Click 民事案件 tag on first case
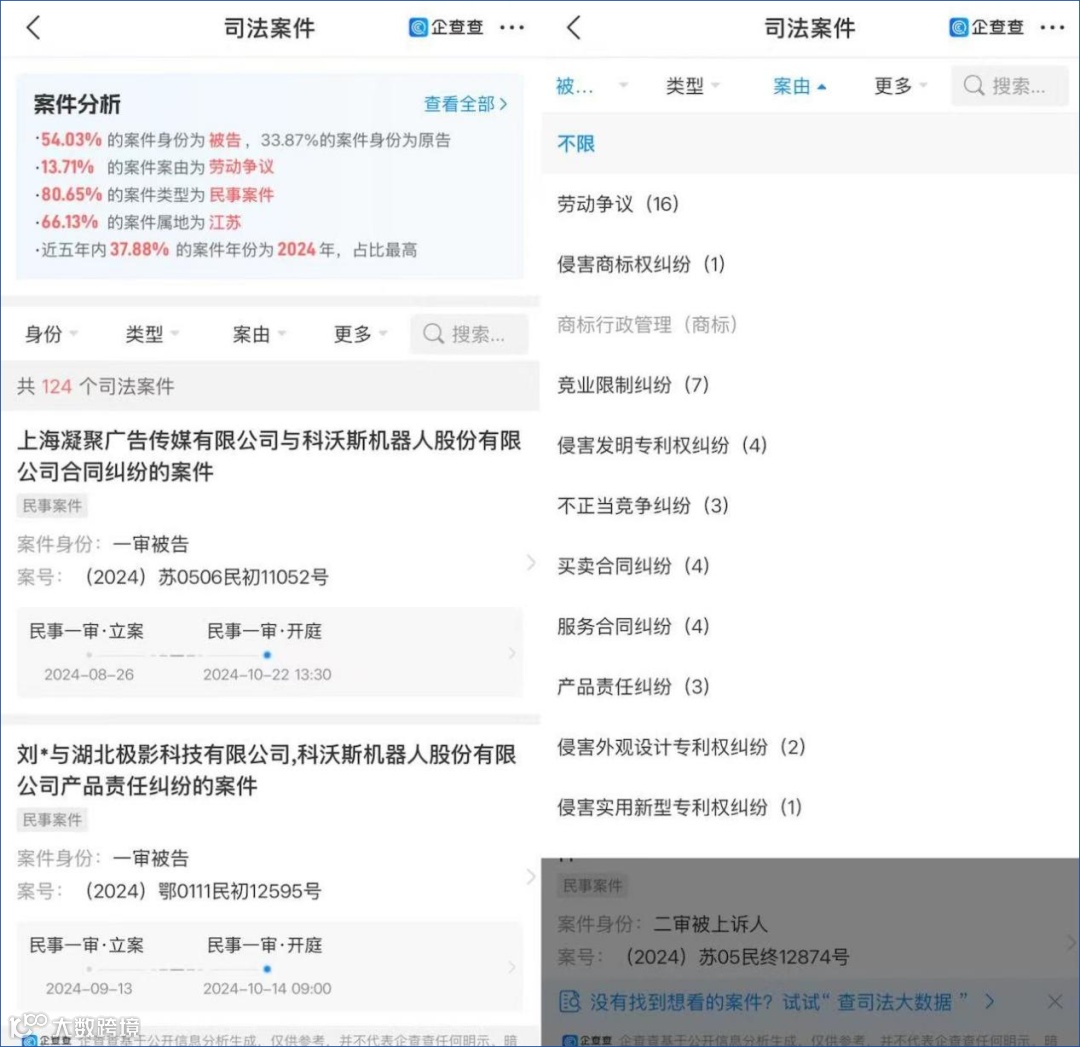The image size is (1080, 1047). point(52,506)
